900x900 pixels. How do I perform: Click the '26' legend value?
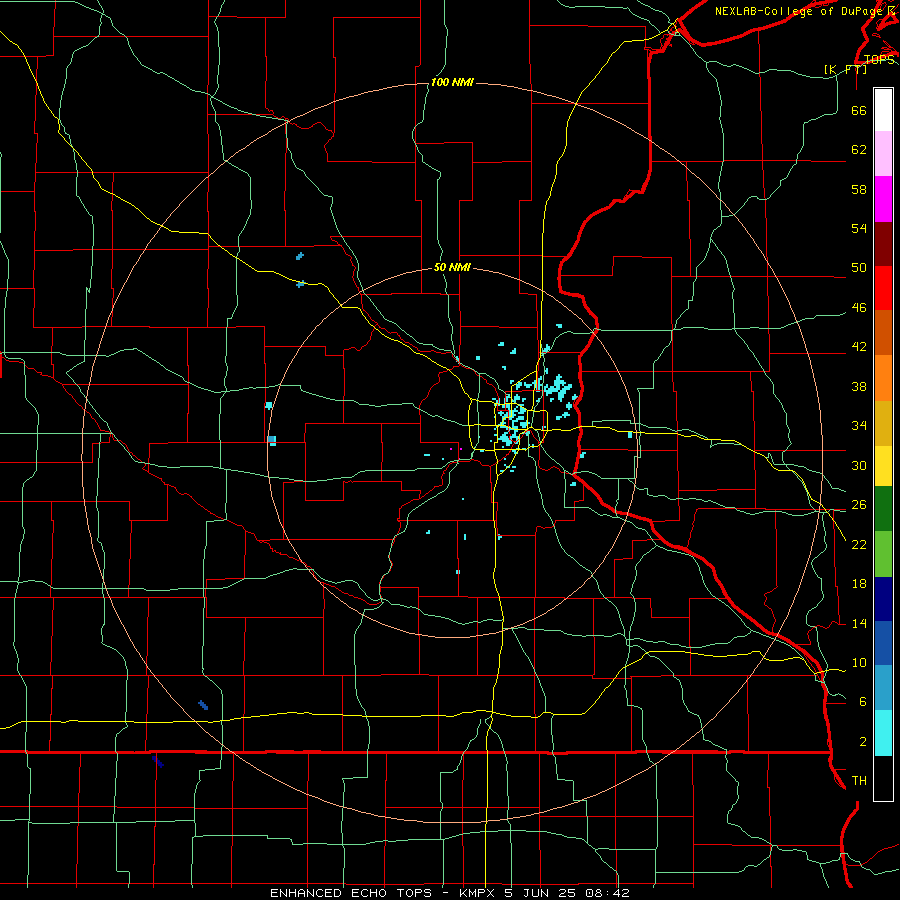point(859,505)
